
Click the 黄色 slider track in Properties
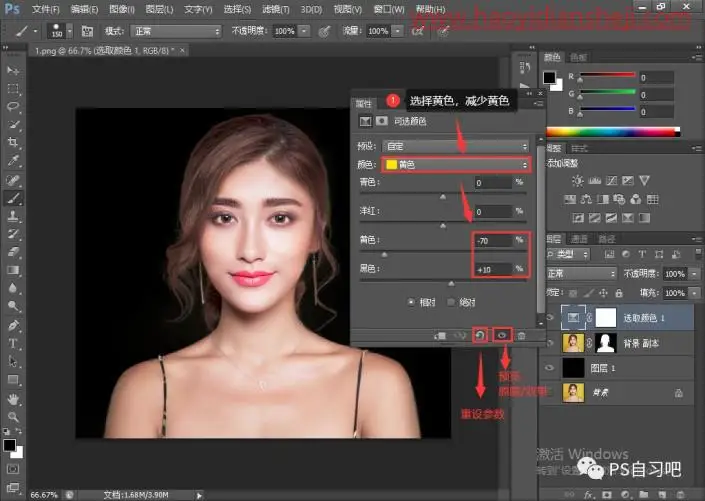(x=443, y=252)
